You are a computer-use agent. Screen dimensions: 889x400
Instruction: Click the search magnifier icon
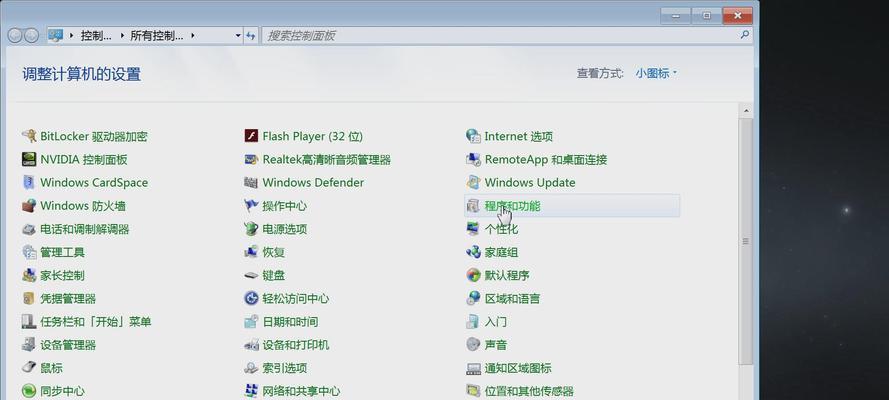click(x=745, y=35)
